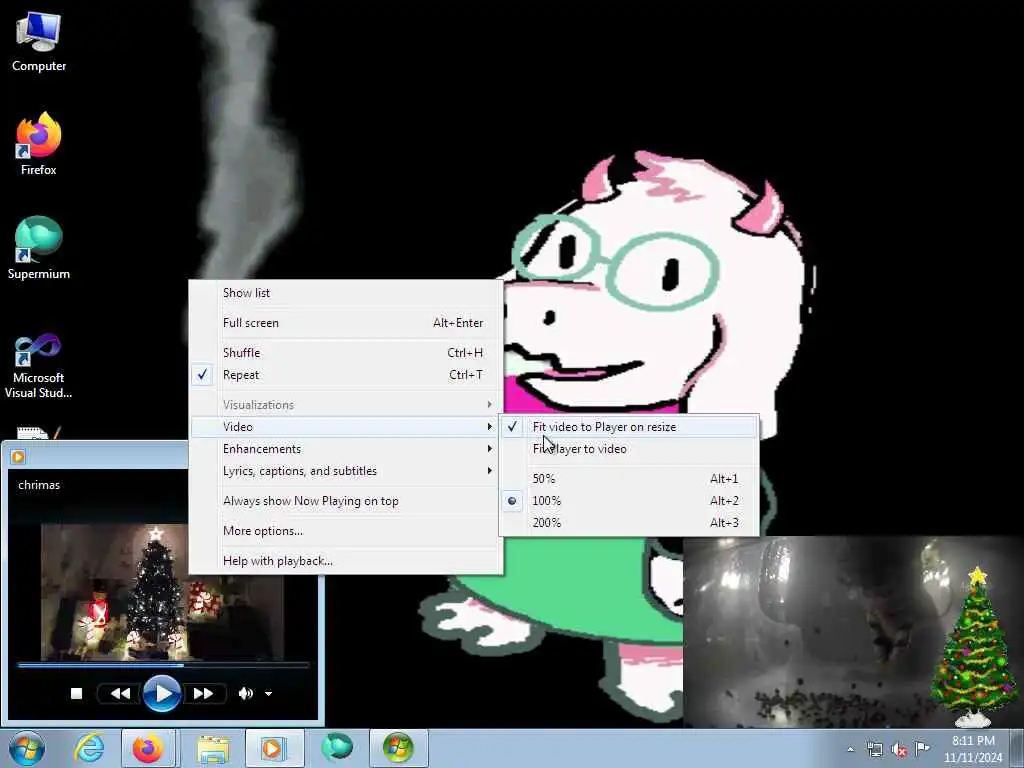Toggle the checked Repeat option
Screen dimensions: 1024x768
(x=346, y=375)
